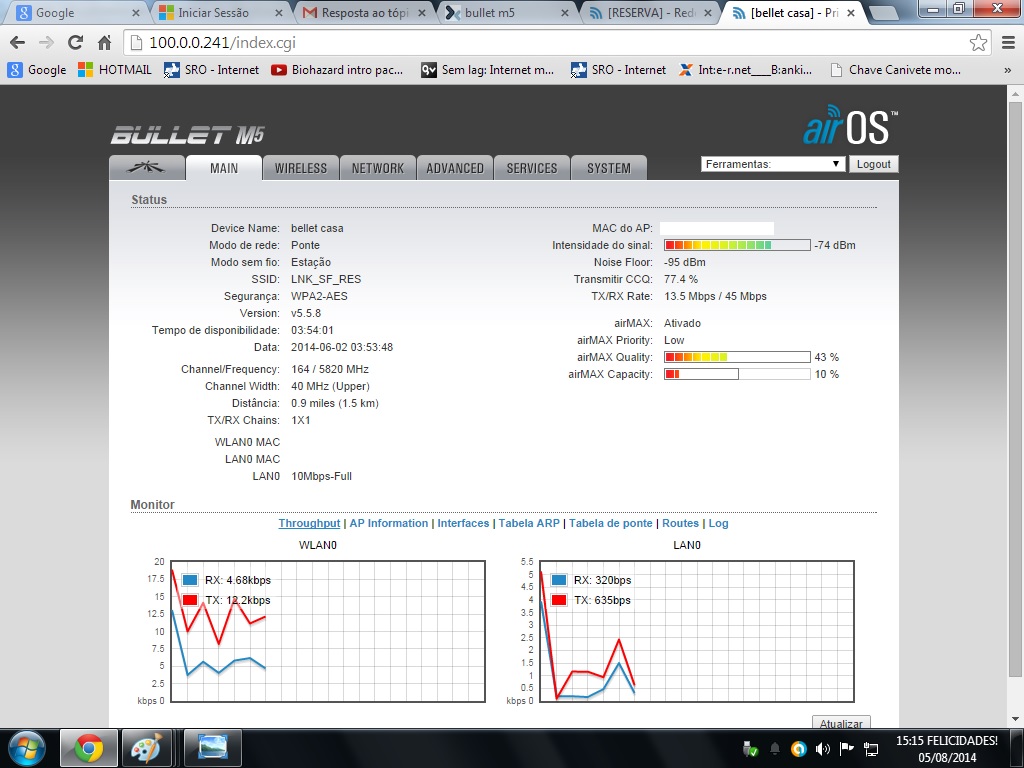Open the Routes link
Image resolution: width=1024 pixels, height=768 pixels.
click(680, 523)
